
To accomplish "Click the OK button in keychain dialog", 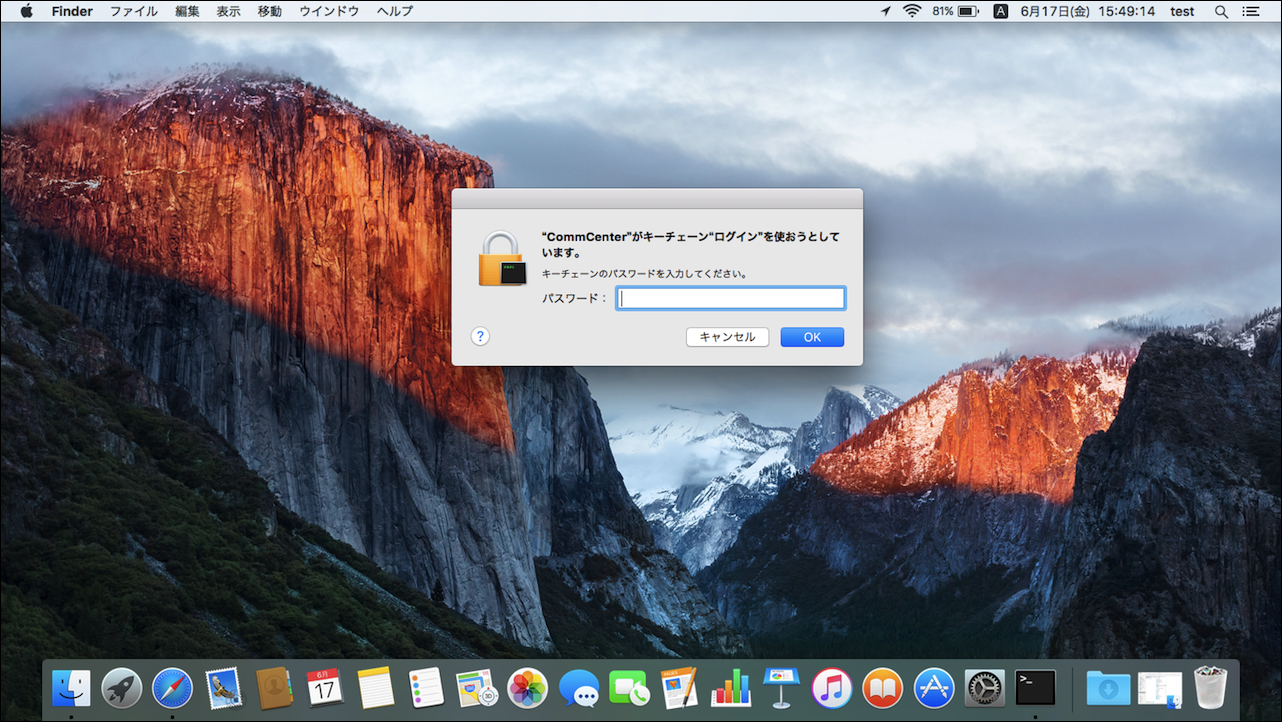I will [x=812, y=337].
